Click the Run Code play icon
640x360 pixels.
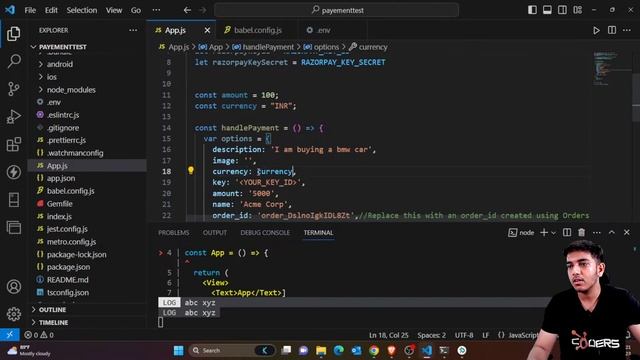click(x=596, y=30)
